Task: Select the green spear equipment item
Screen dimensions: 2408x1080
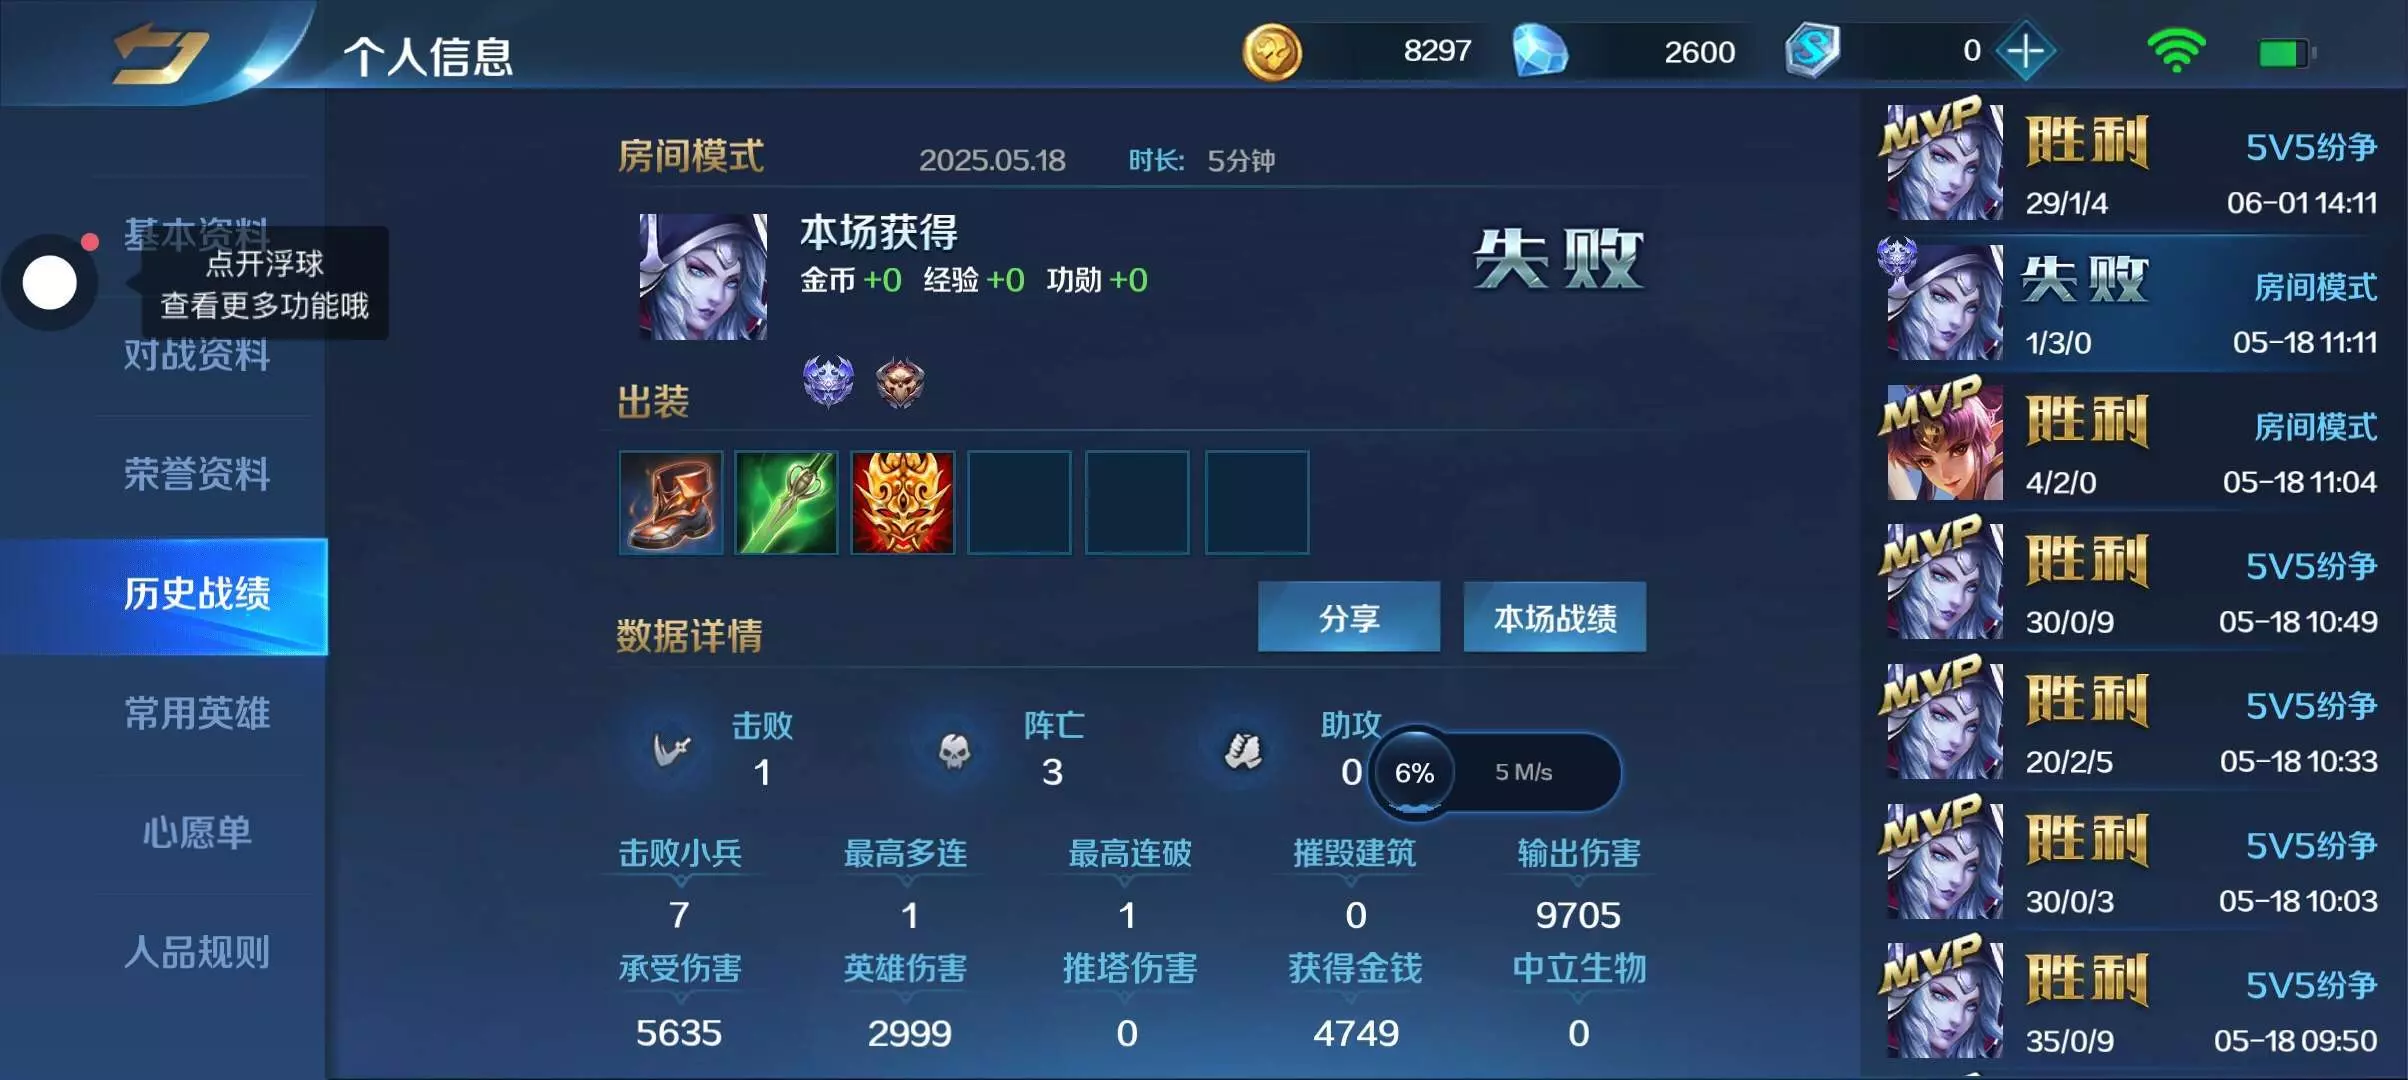Action: pos(786,502)
